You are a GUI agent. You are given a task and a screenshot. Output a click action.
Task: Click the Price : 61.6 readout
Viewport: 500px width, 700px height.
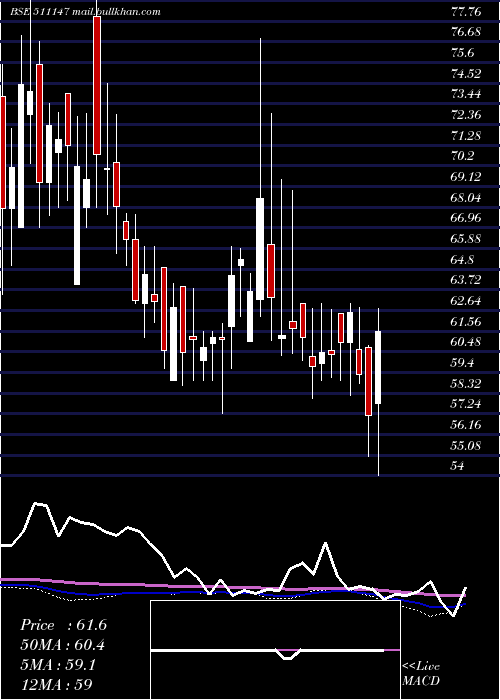[63, 625]
